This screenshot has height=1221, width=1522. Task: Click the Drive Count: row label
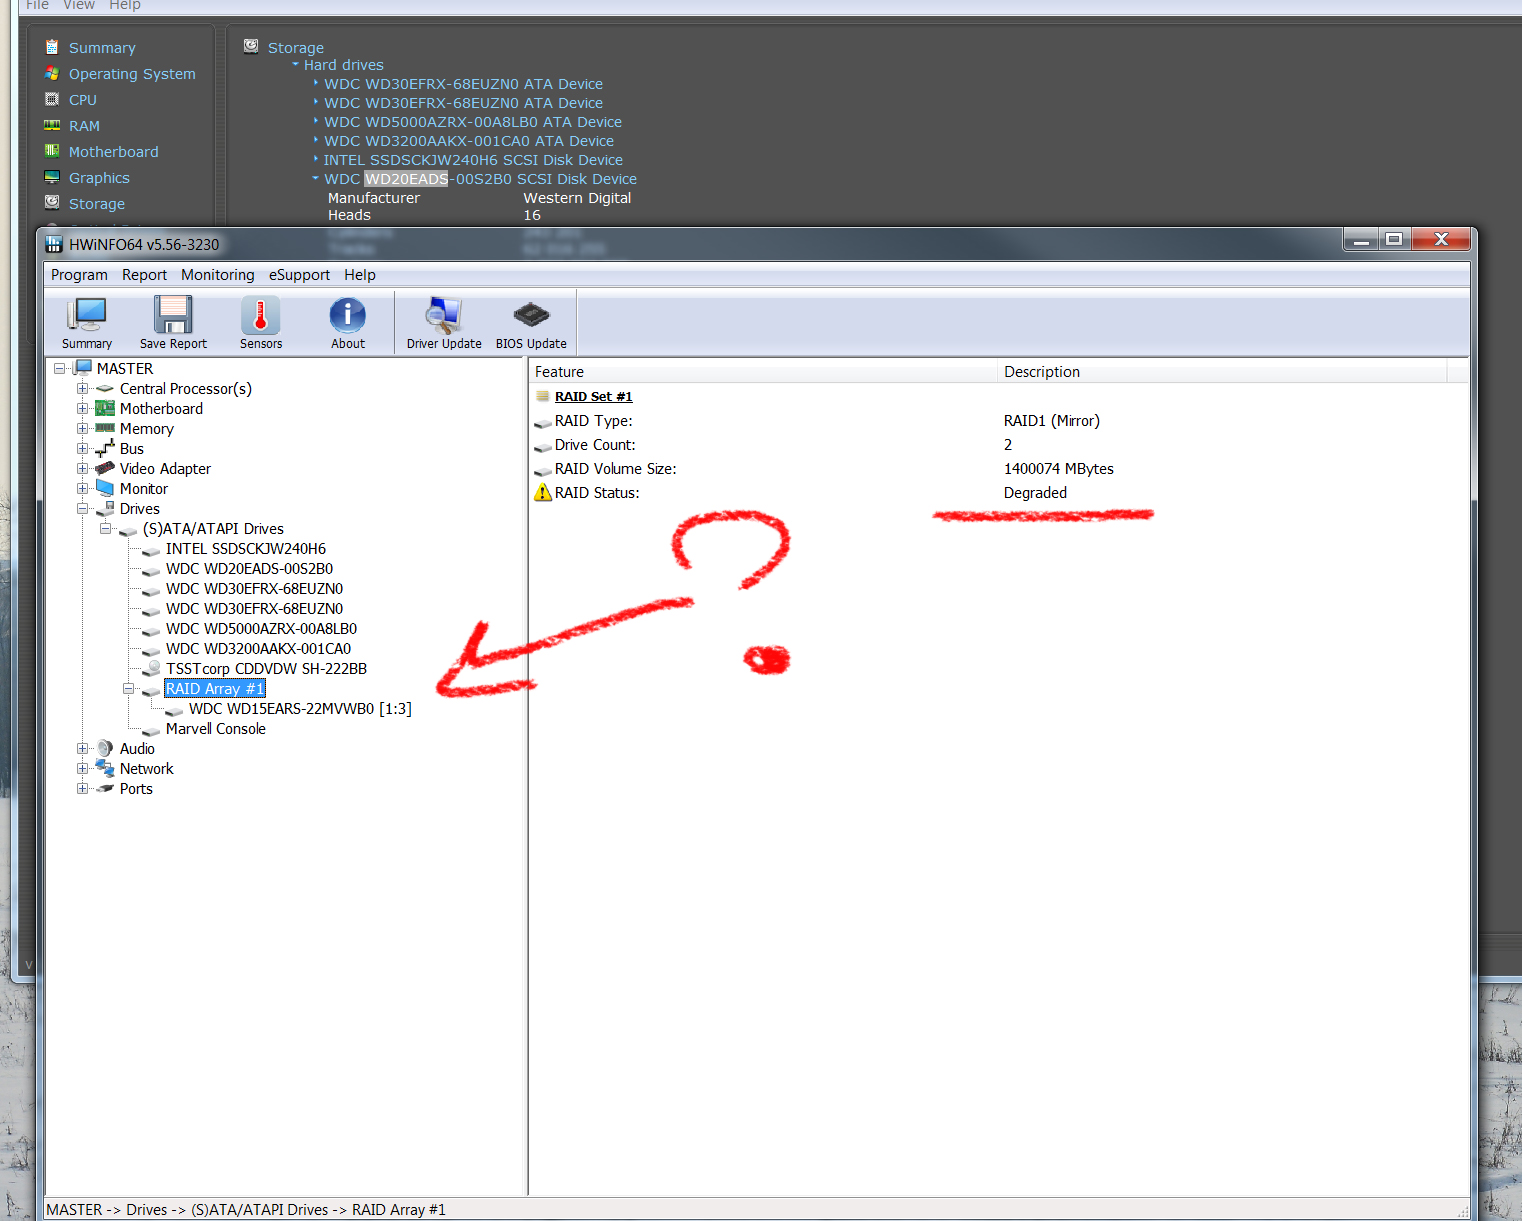595,445
